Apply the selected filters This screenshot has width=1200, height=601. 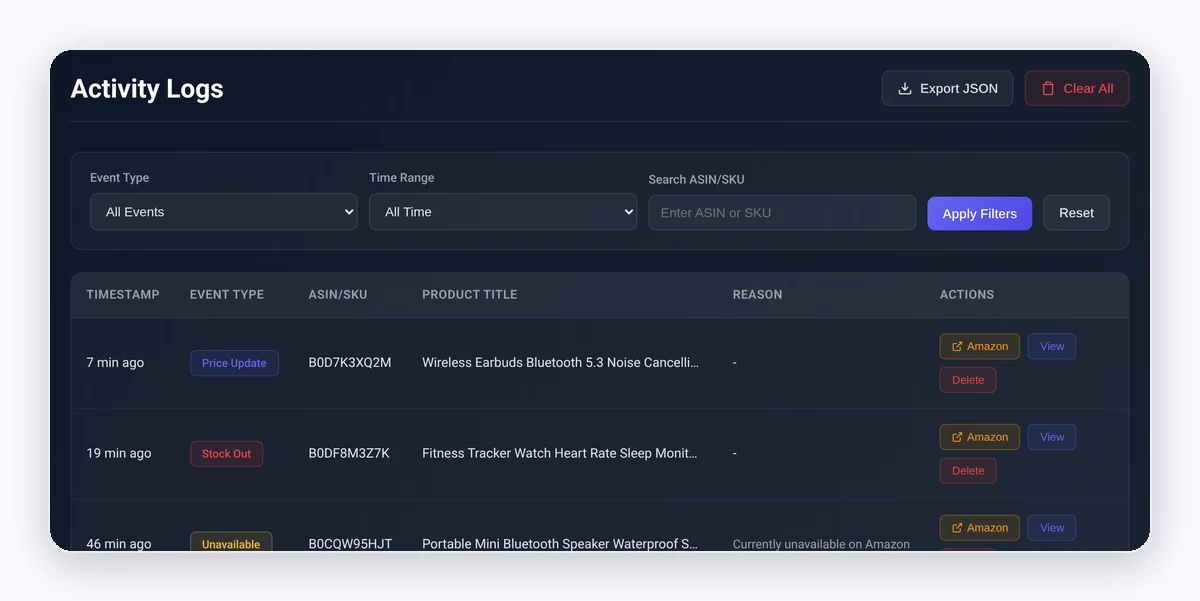click(x=980, y=213)
